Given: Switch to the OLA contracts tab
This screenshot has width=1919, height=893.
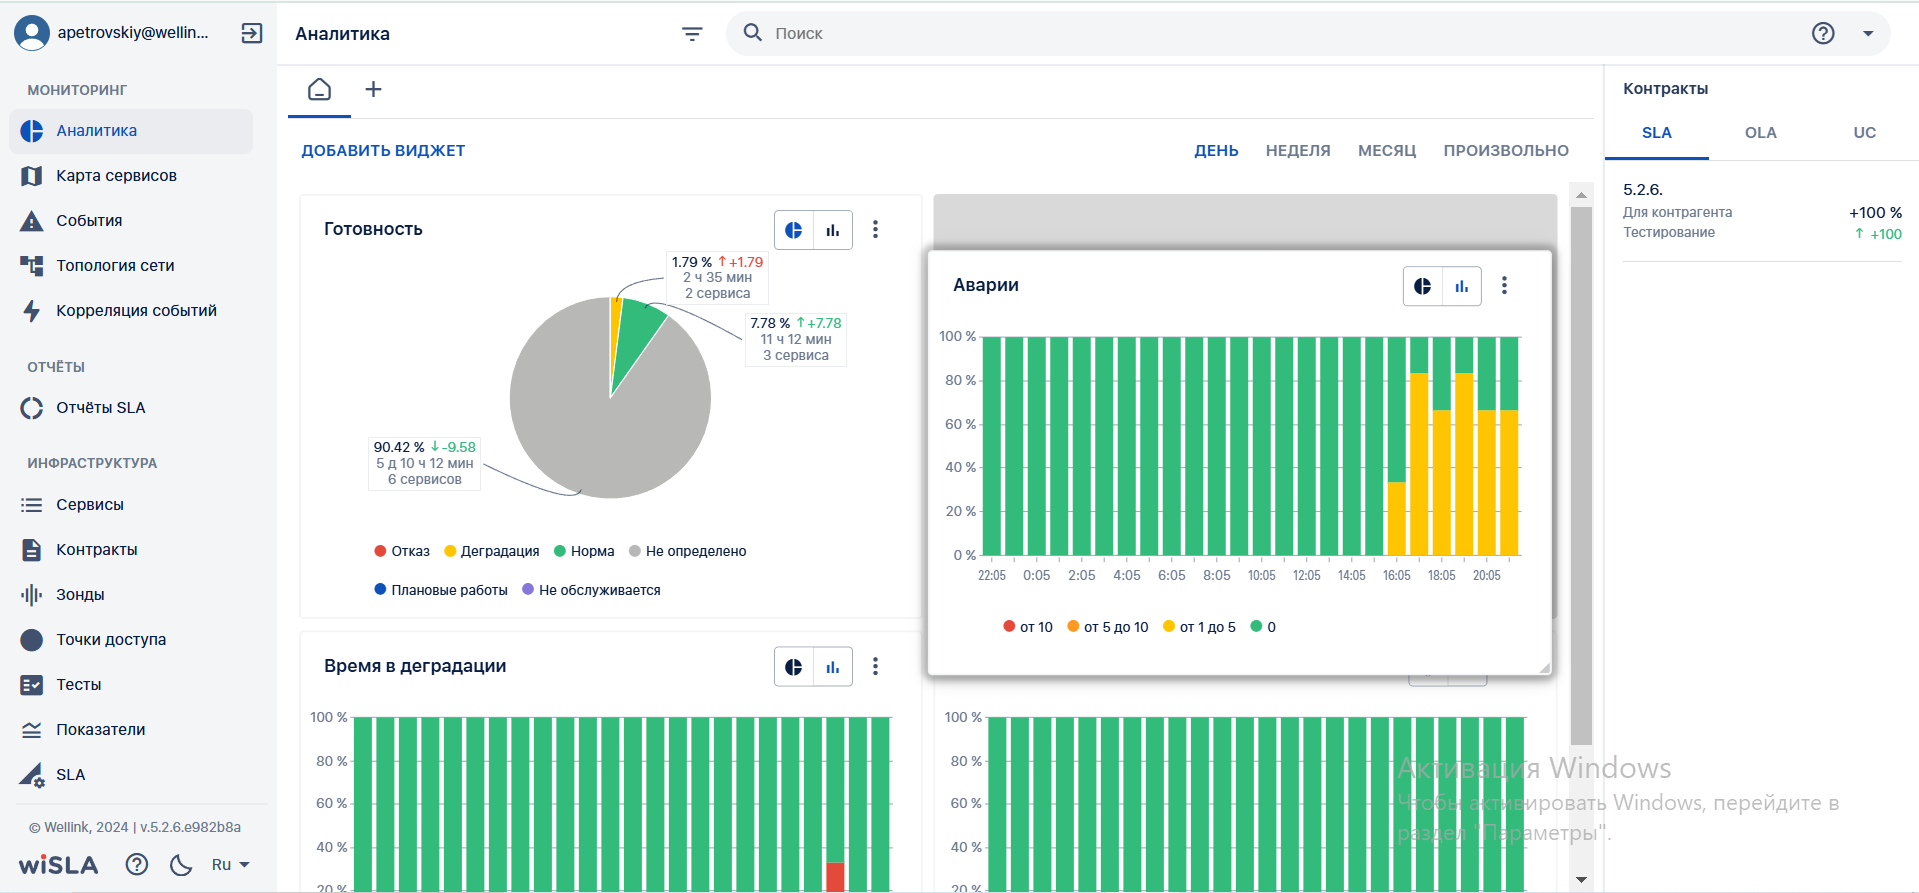Looking at the screenshot, I should coord(1761,133).
